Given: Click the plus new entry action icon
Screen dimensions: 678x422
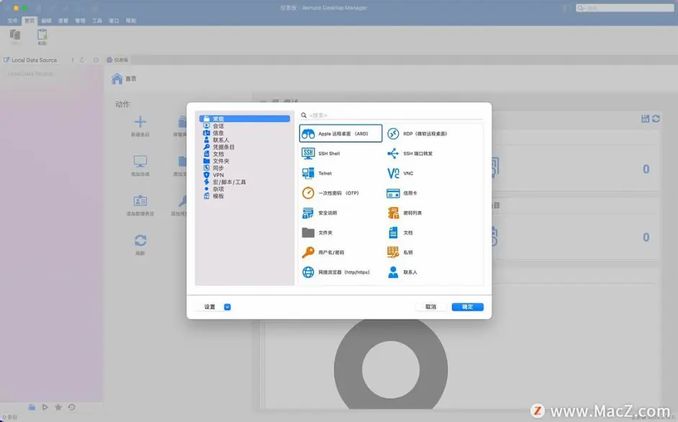Looking at the screenshot, I should coord(140,122).
